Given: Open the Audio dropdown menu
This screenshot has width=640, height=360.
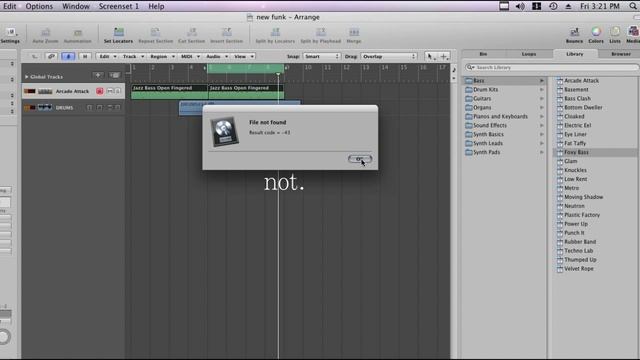Looking at the screenshot, I should (216, 56).
